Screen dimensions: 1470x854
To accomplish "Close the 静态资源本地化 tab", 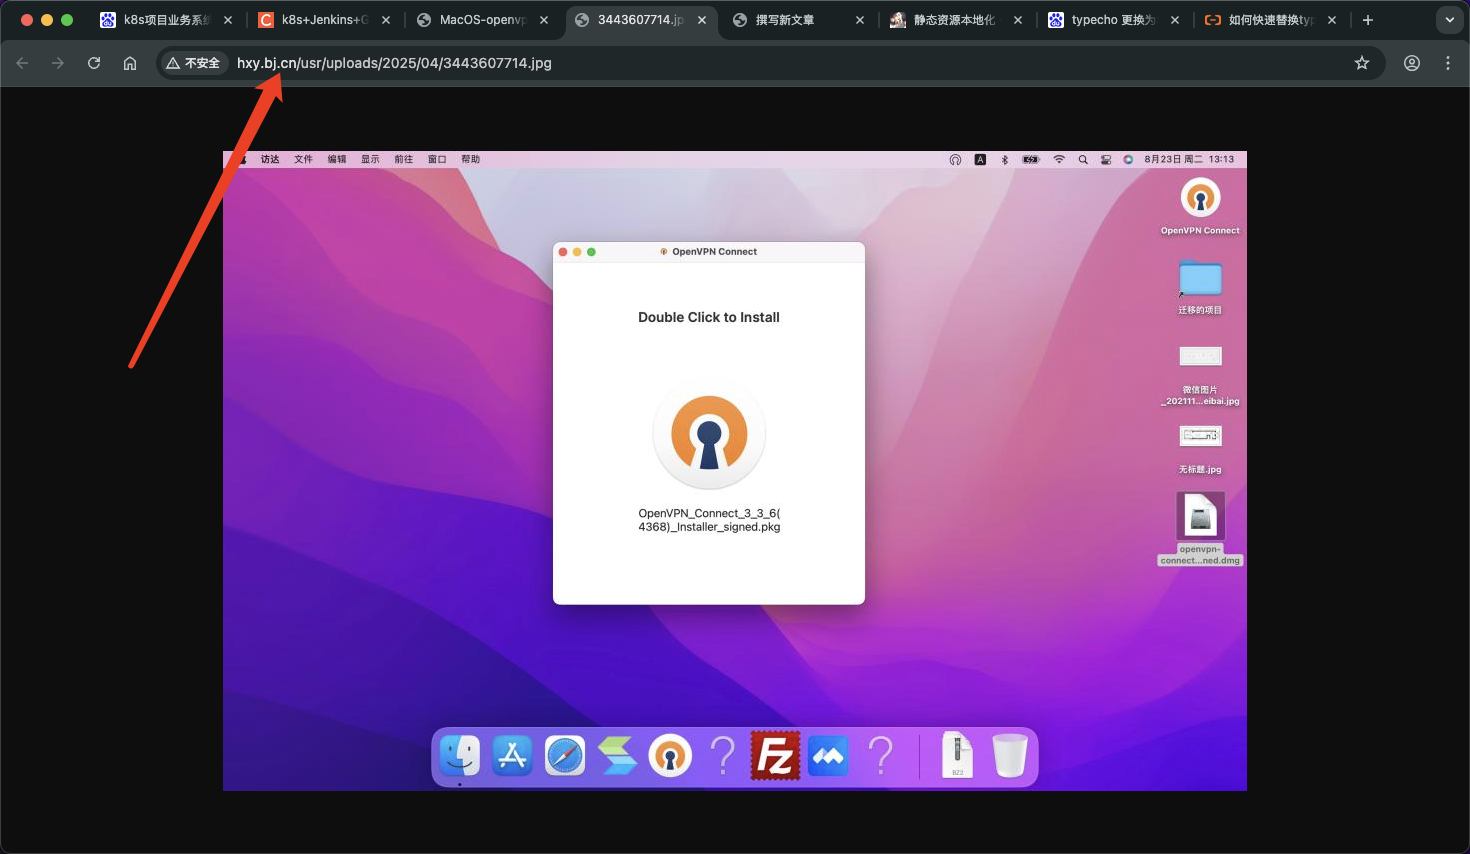I will tap(1018, 20).
